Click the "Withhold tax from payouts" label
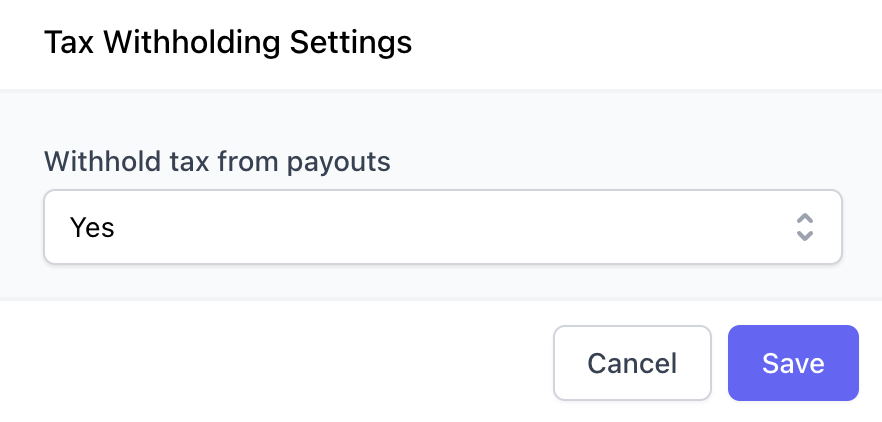This screenshot has height=422, width=882. click(x=217, y=161)
